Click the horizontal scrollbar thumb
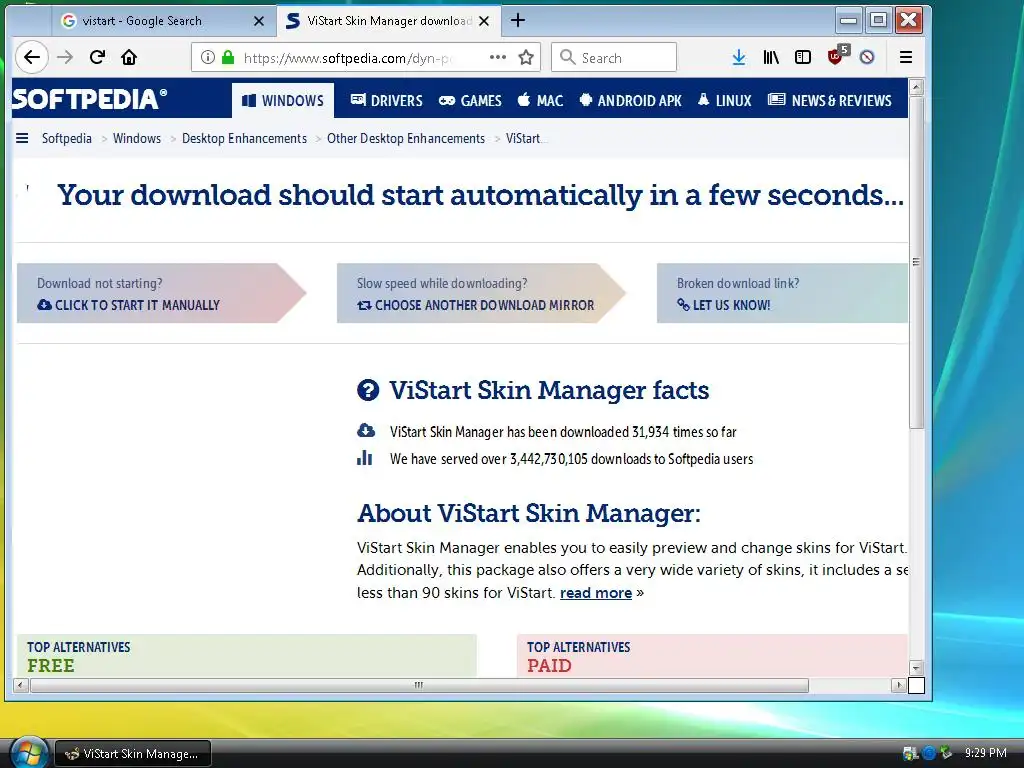The image size is (1024, 768). click(419, 685)
